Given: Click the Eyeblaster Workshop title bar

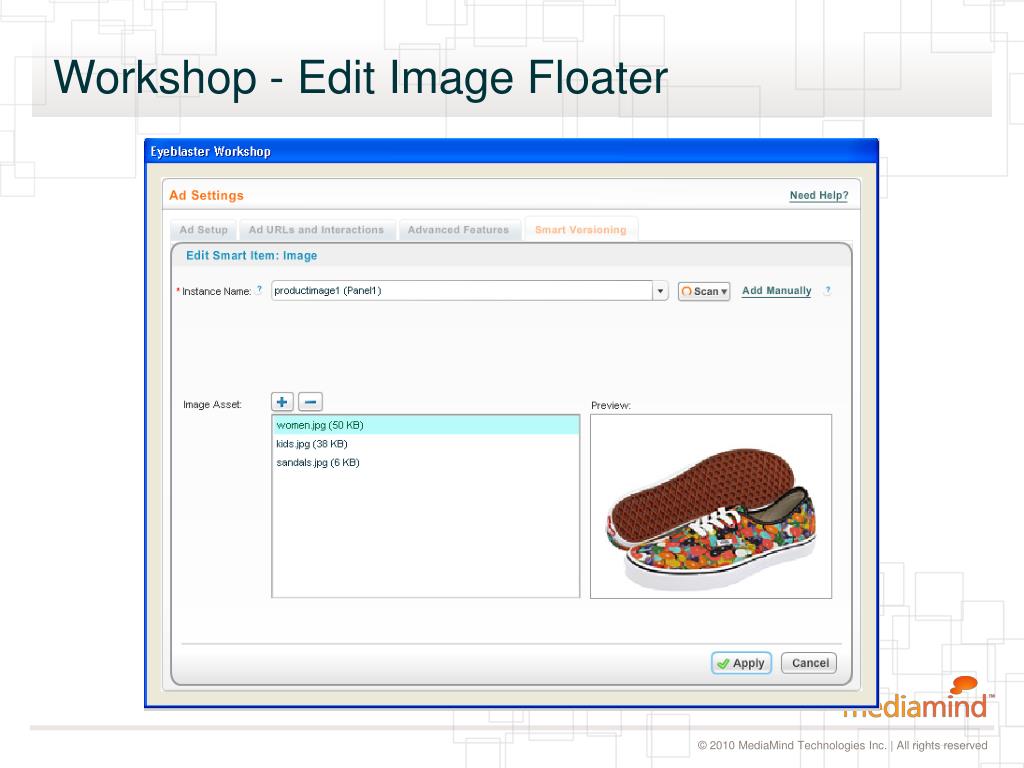Looking at the screenshot, I should [511, 152].
